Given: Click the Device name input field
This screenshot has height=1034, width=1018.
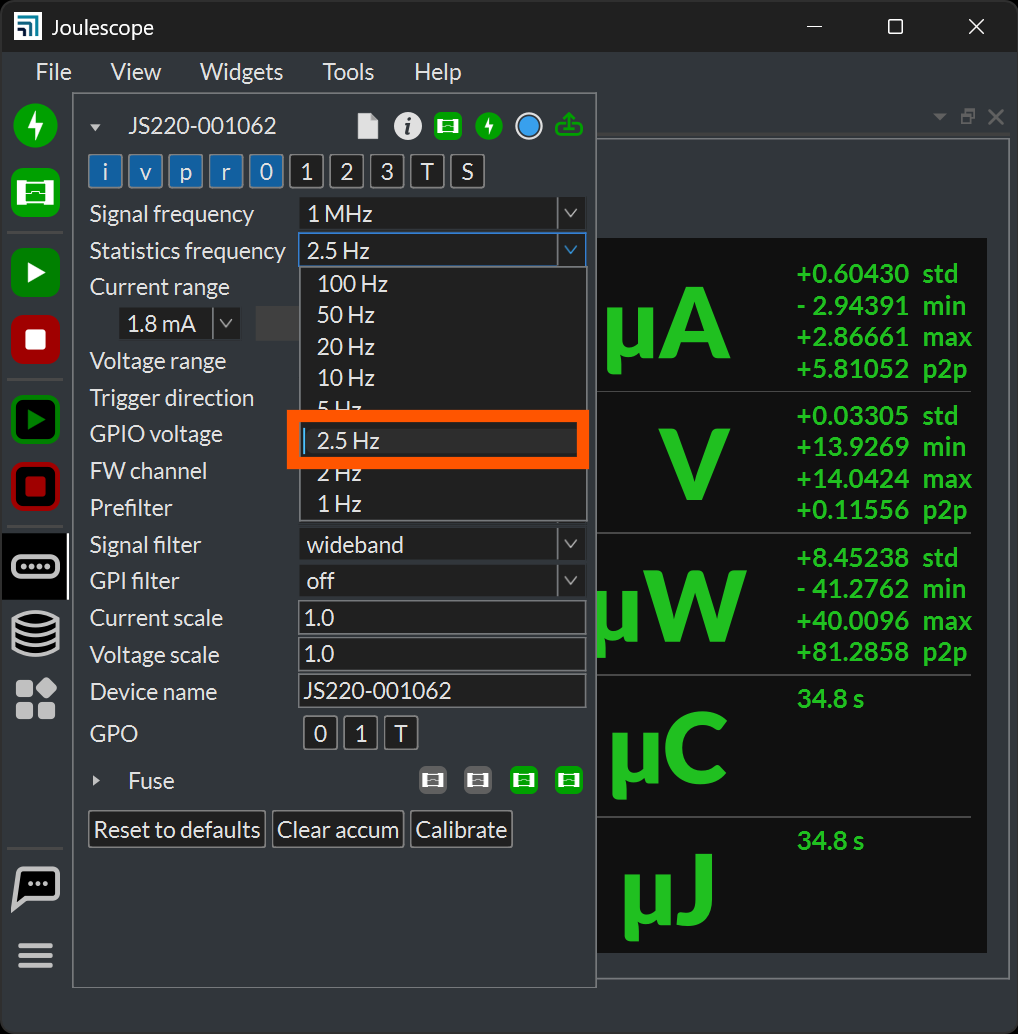Looking at the screenshot, I should point(441,691).
